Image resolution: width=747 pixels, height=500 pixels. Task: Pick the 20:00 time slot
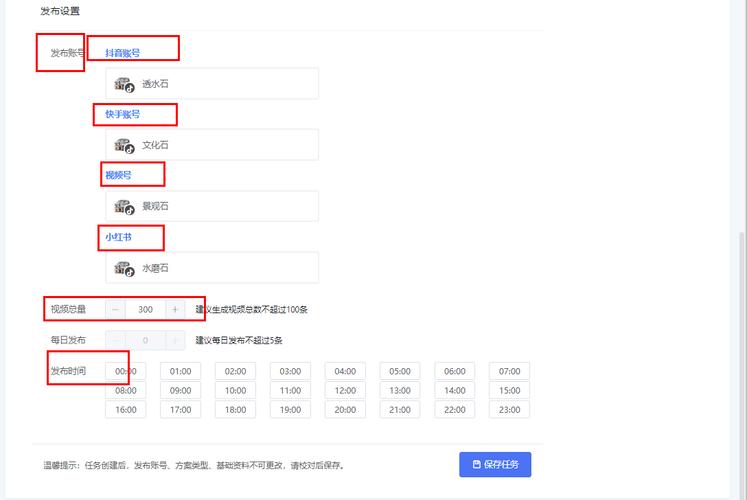coord(345,410)
